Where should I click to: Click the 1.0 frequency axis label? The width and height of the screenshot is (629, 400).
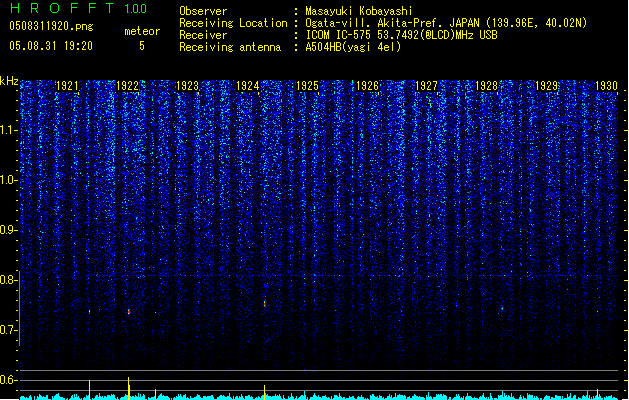click(9, 180)
